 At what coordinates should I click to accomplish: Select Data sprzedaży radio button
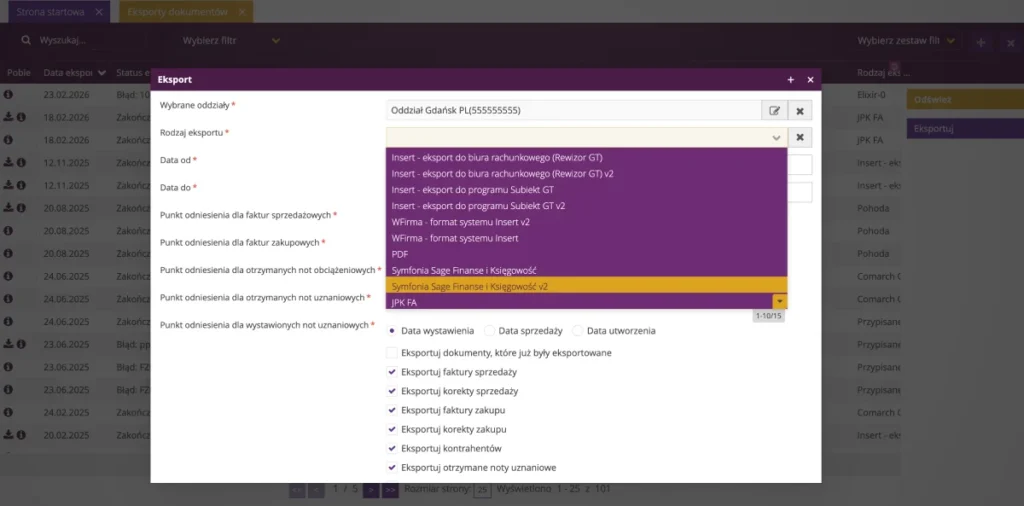pos(489,331)
